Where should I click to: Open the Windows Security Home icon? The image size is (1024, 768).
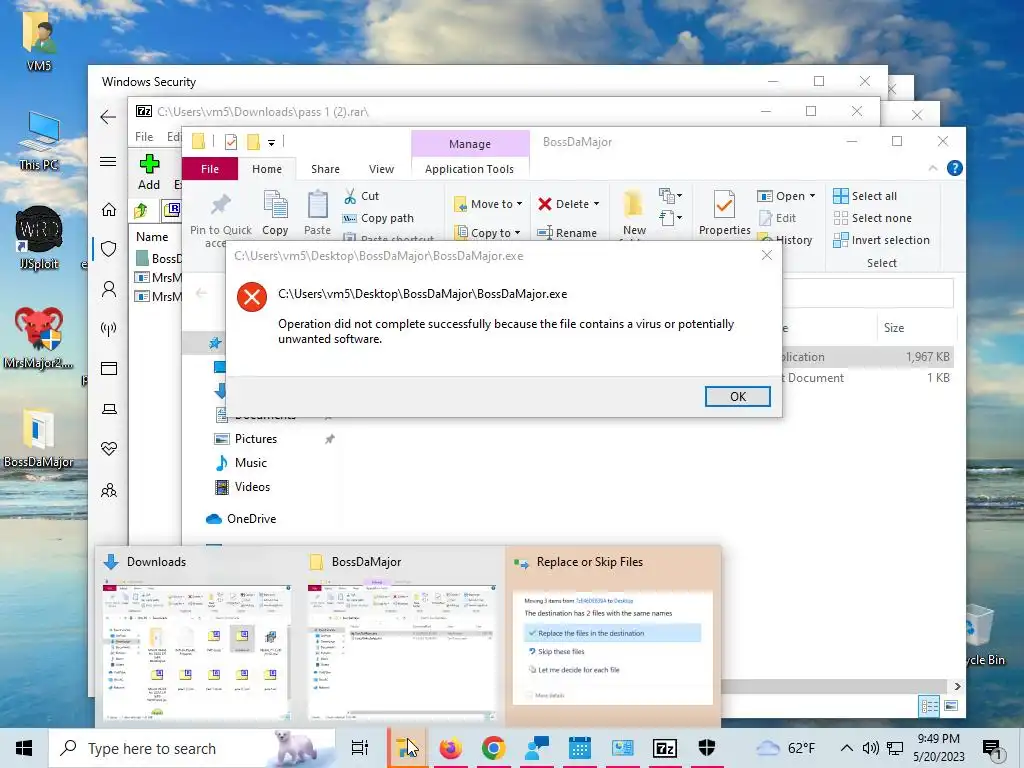[x=108, y=210]
